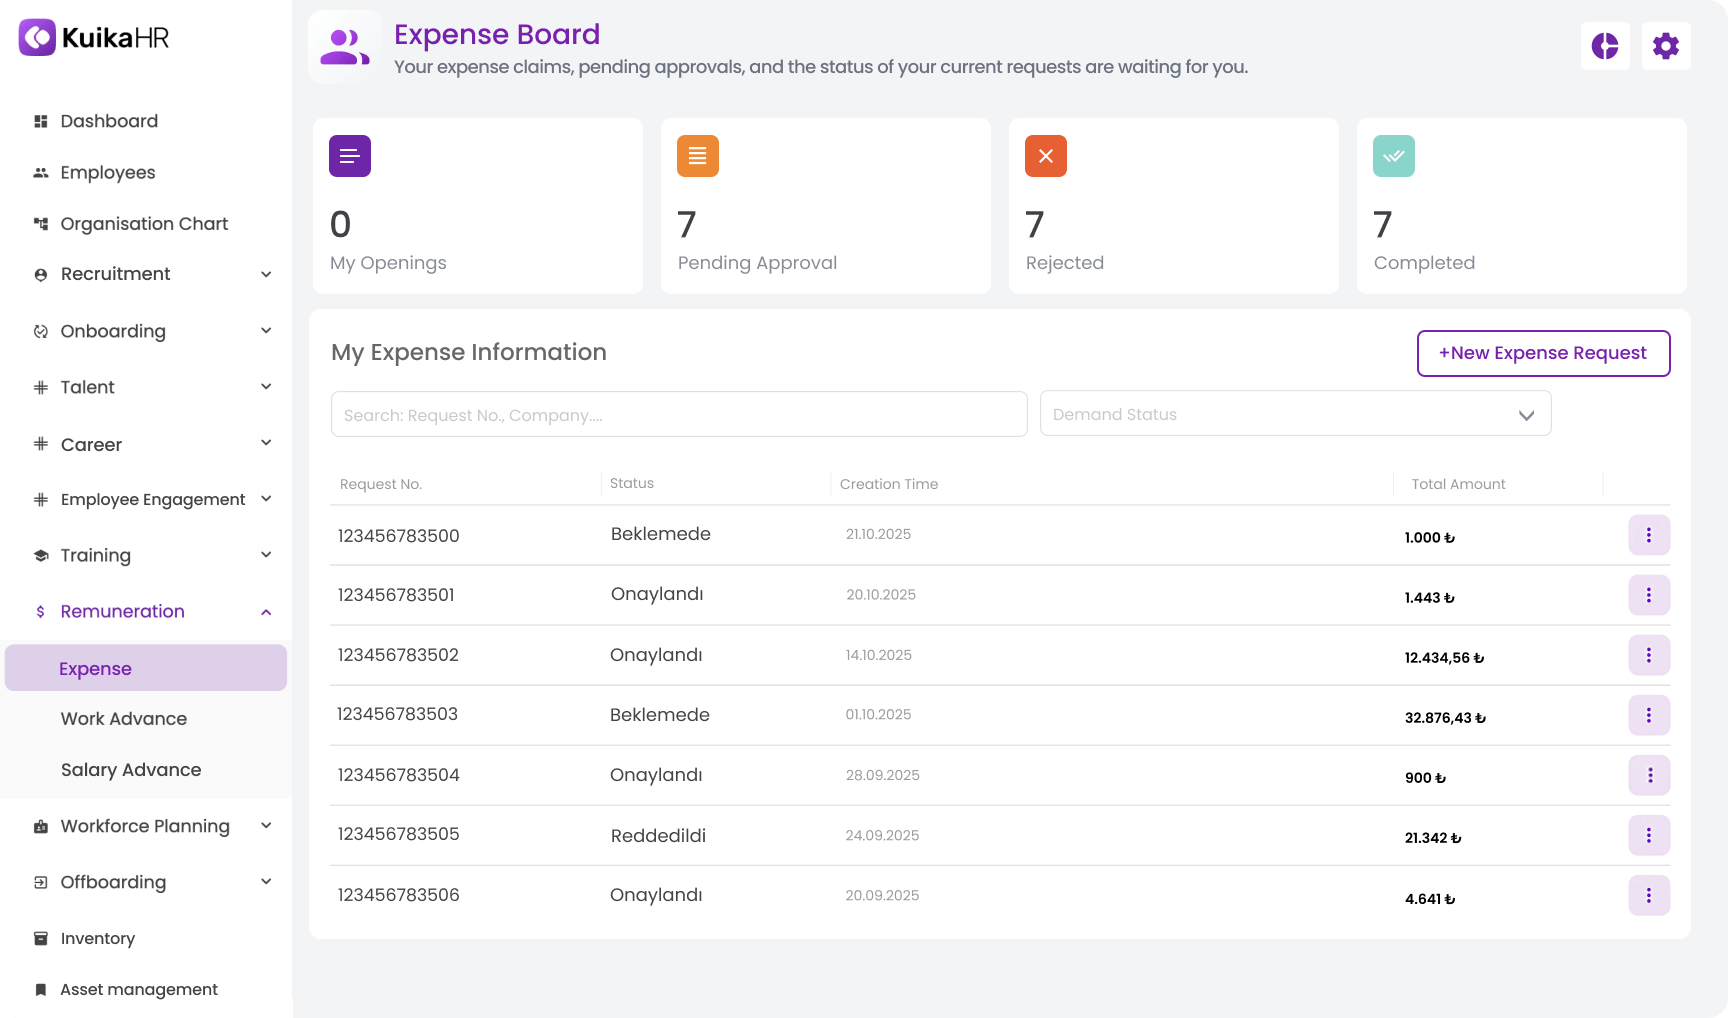1728x1018 pixels.
Task: Click the Expense Board people header icon
Action: point(344,44)
